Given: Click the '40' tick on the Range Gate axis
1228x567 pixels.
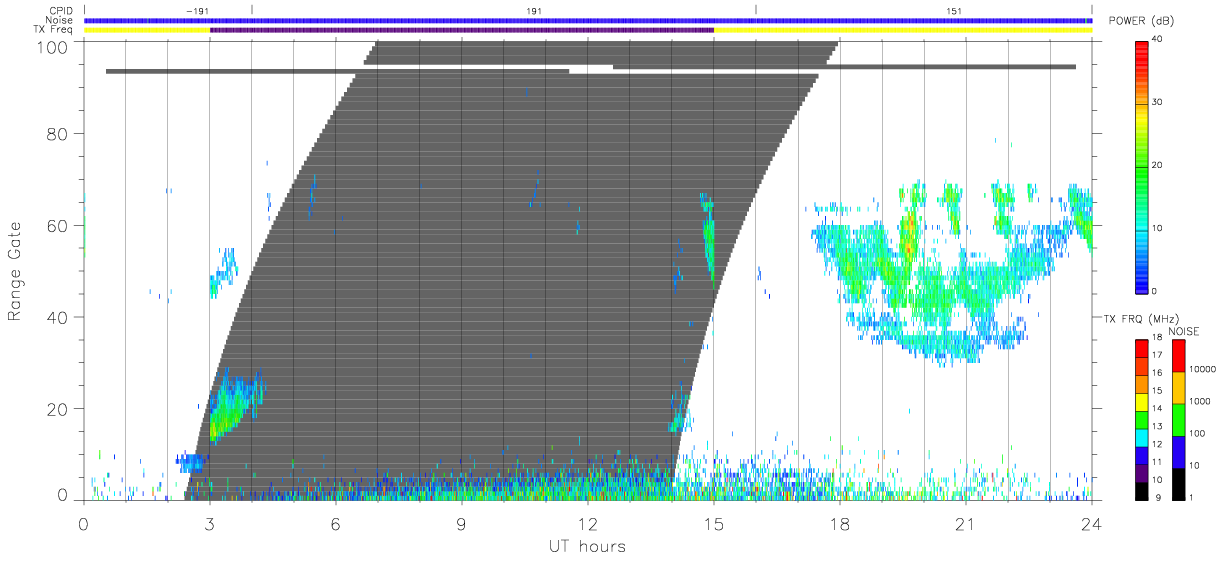Looking at the screenshot, I should [59, 318].
